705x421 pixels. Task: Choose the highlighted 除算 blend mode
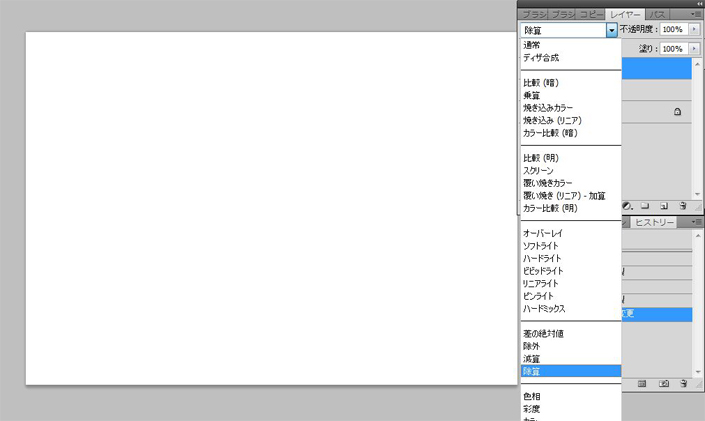click(x=571, y=371)
